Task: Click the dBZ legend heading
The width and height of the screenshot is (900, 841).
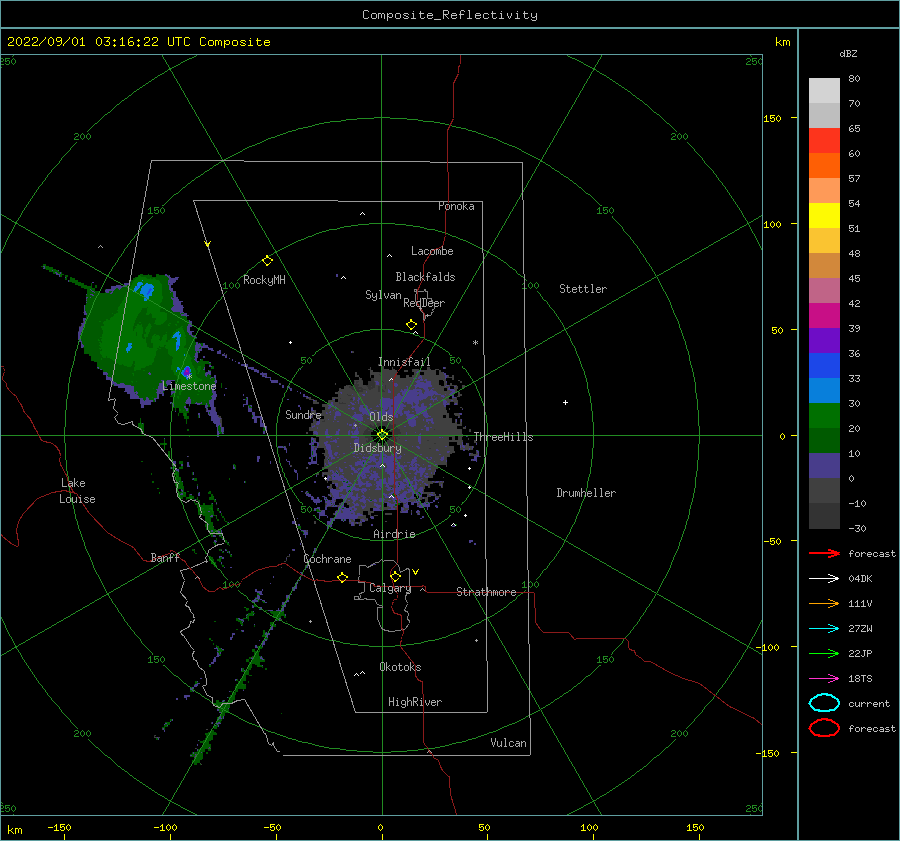Action: (848, 53)
